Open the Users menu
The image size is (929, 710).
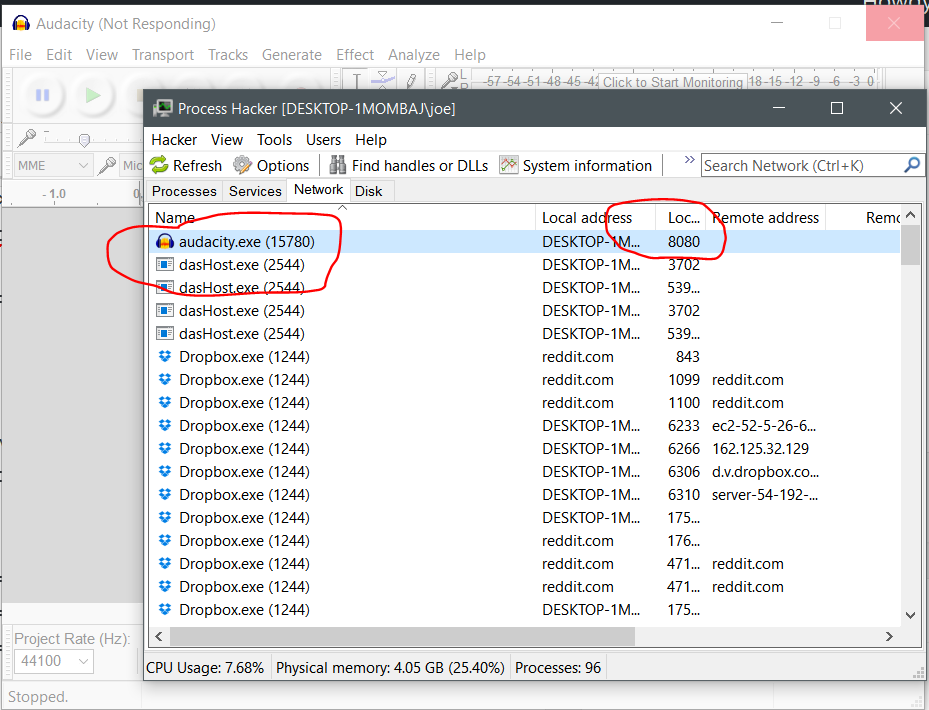323,140
